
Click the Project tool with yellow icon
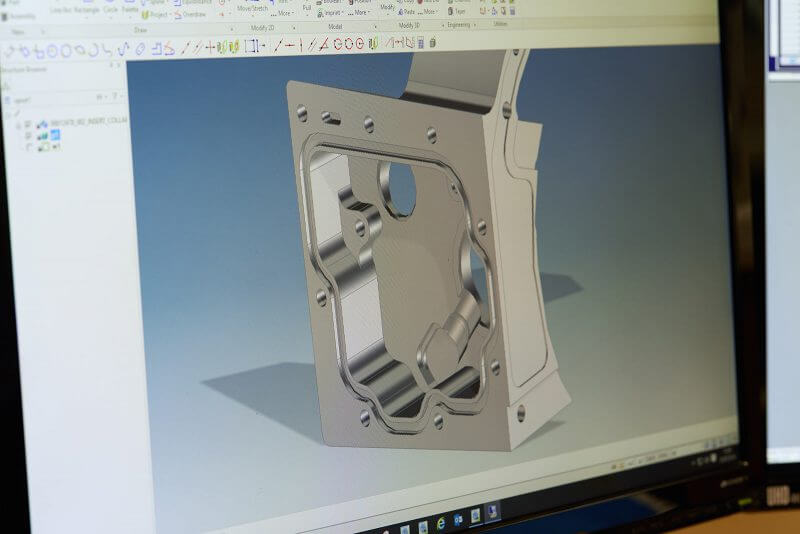pyautogui.click(x=155, y=15)
